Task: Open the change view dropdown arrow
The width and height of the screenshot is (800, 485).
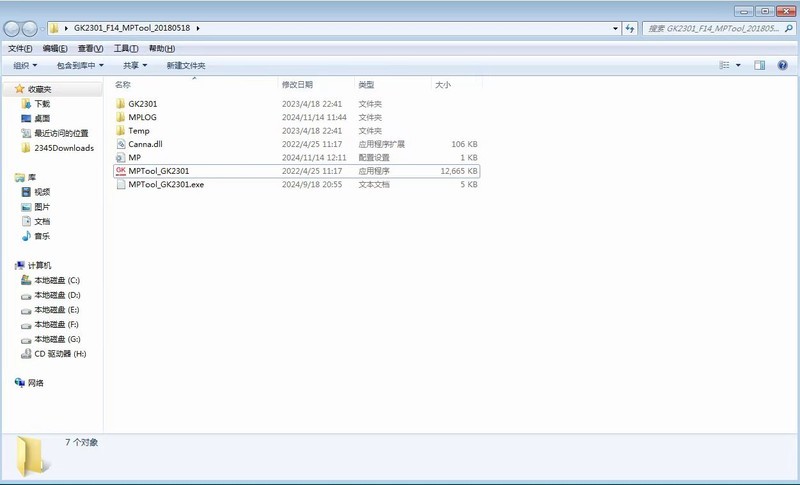Action: 739,65
